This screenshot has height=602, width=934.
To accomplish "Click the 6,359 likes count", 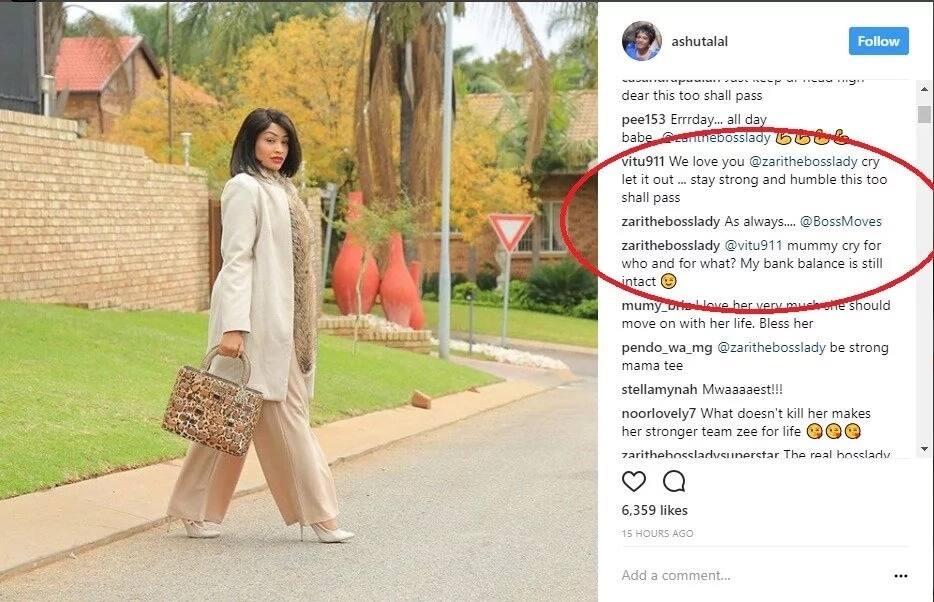I will (x=655, y=510).
